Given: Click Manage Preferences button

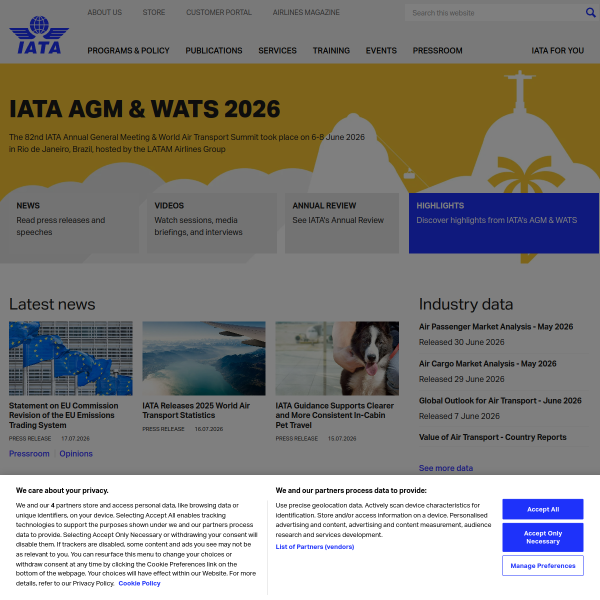Looking at the screenshot, I should click(543, 566).
